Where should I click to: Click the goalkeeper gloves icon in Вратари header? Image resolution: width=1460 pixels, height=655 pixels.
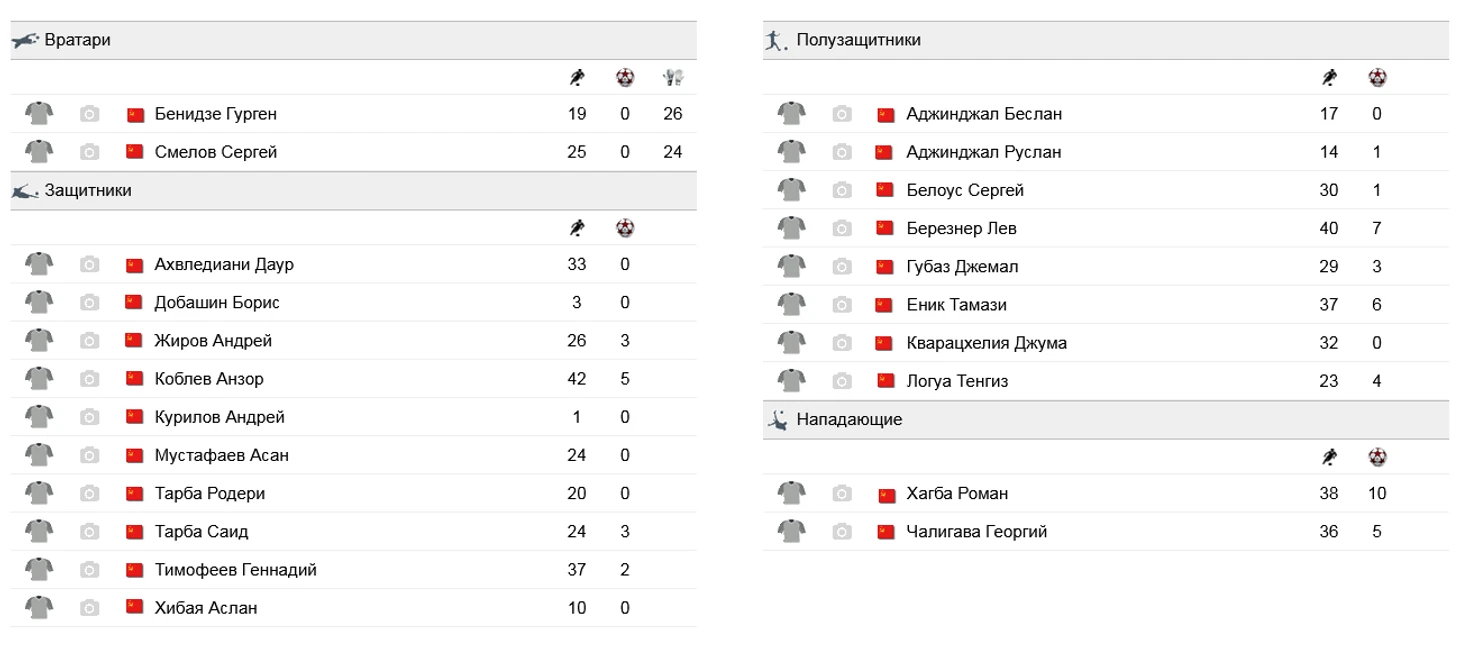pyautogui.click(x=673, y=78)
